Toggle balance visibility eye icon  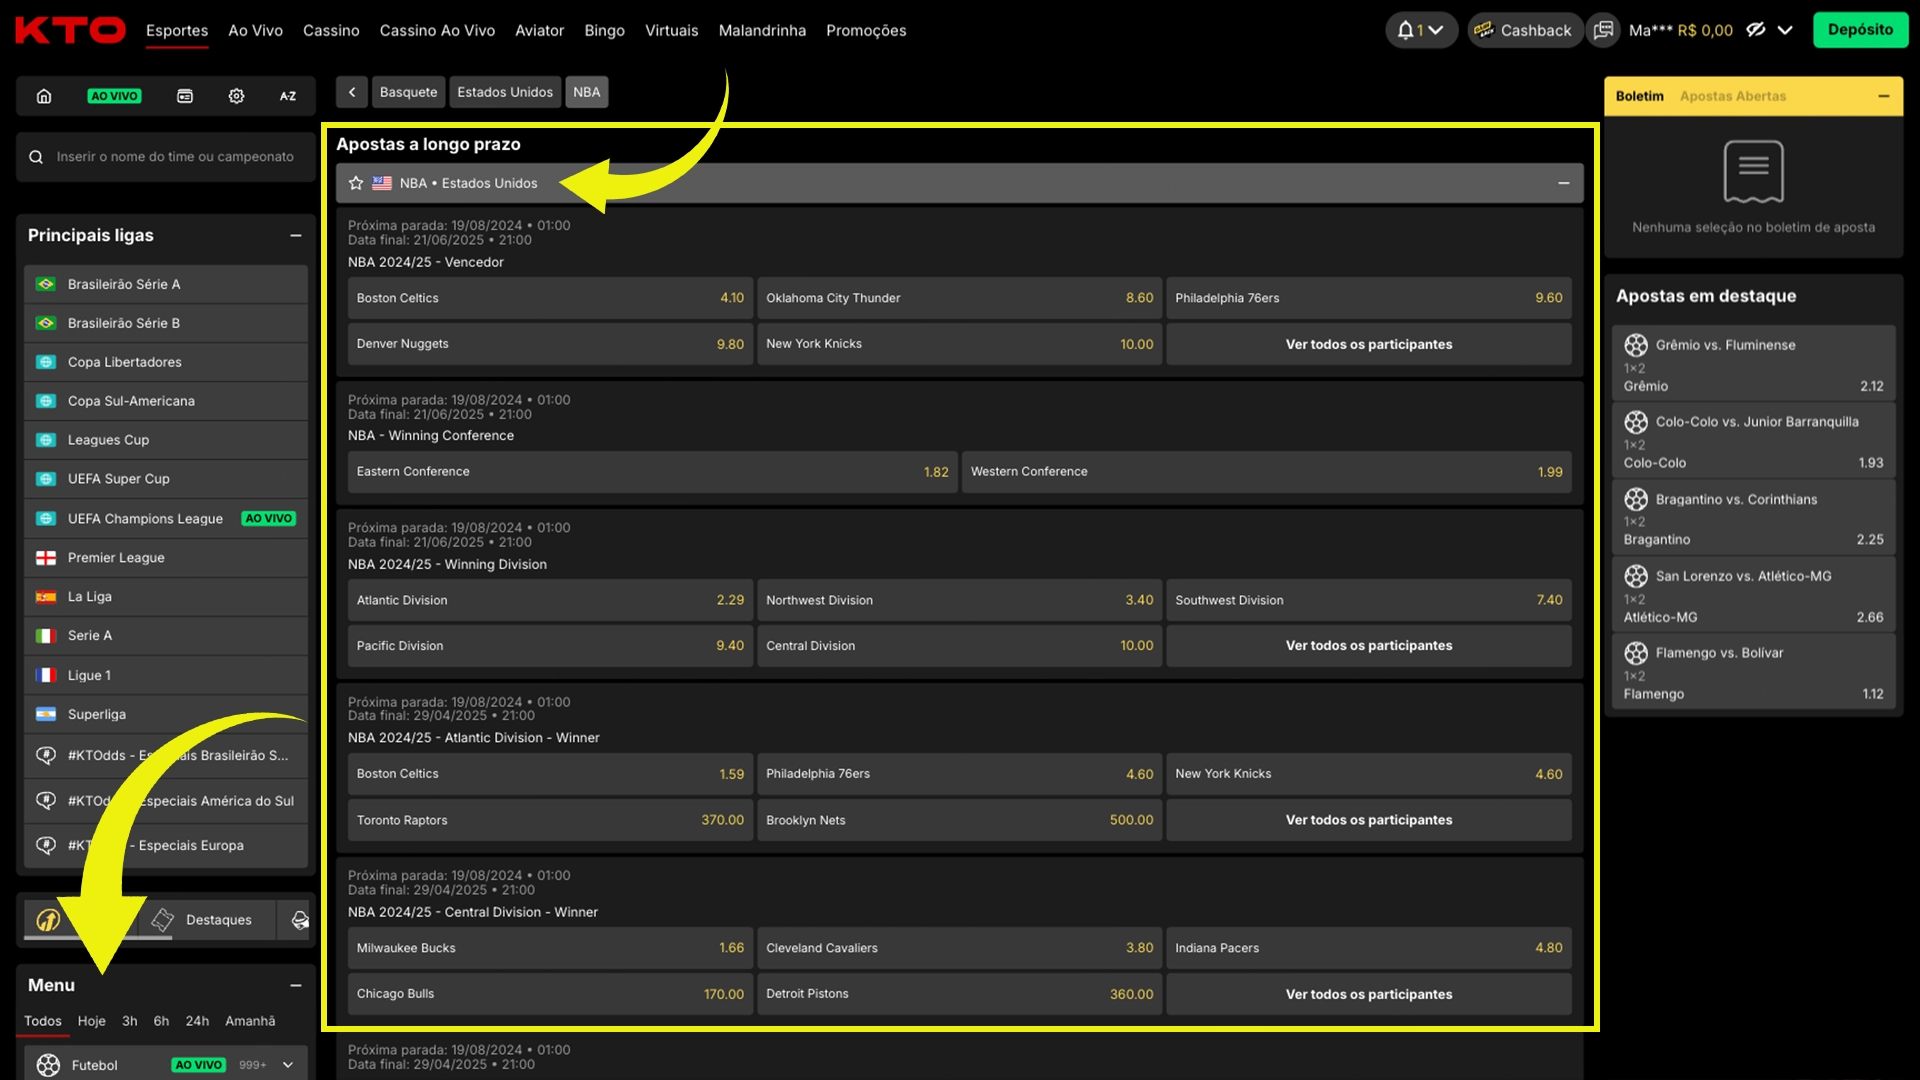pos(1756,30)
